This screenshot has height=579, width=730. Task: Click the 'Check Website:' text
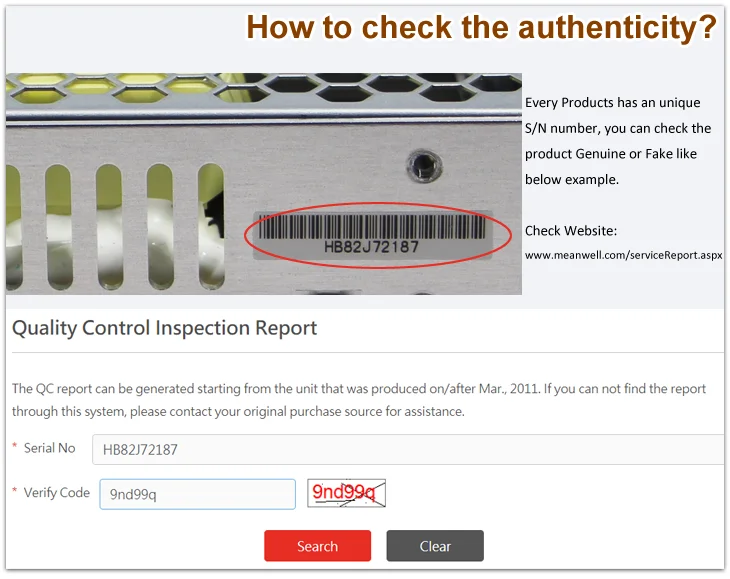(571, 231)
